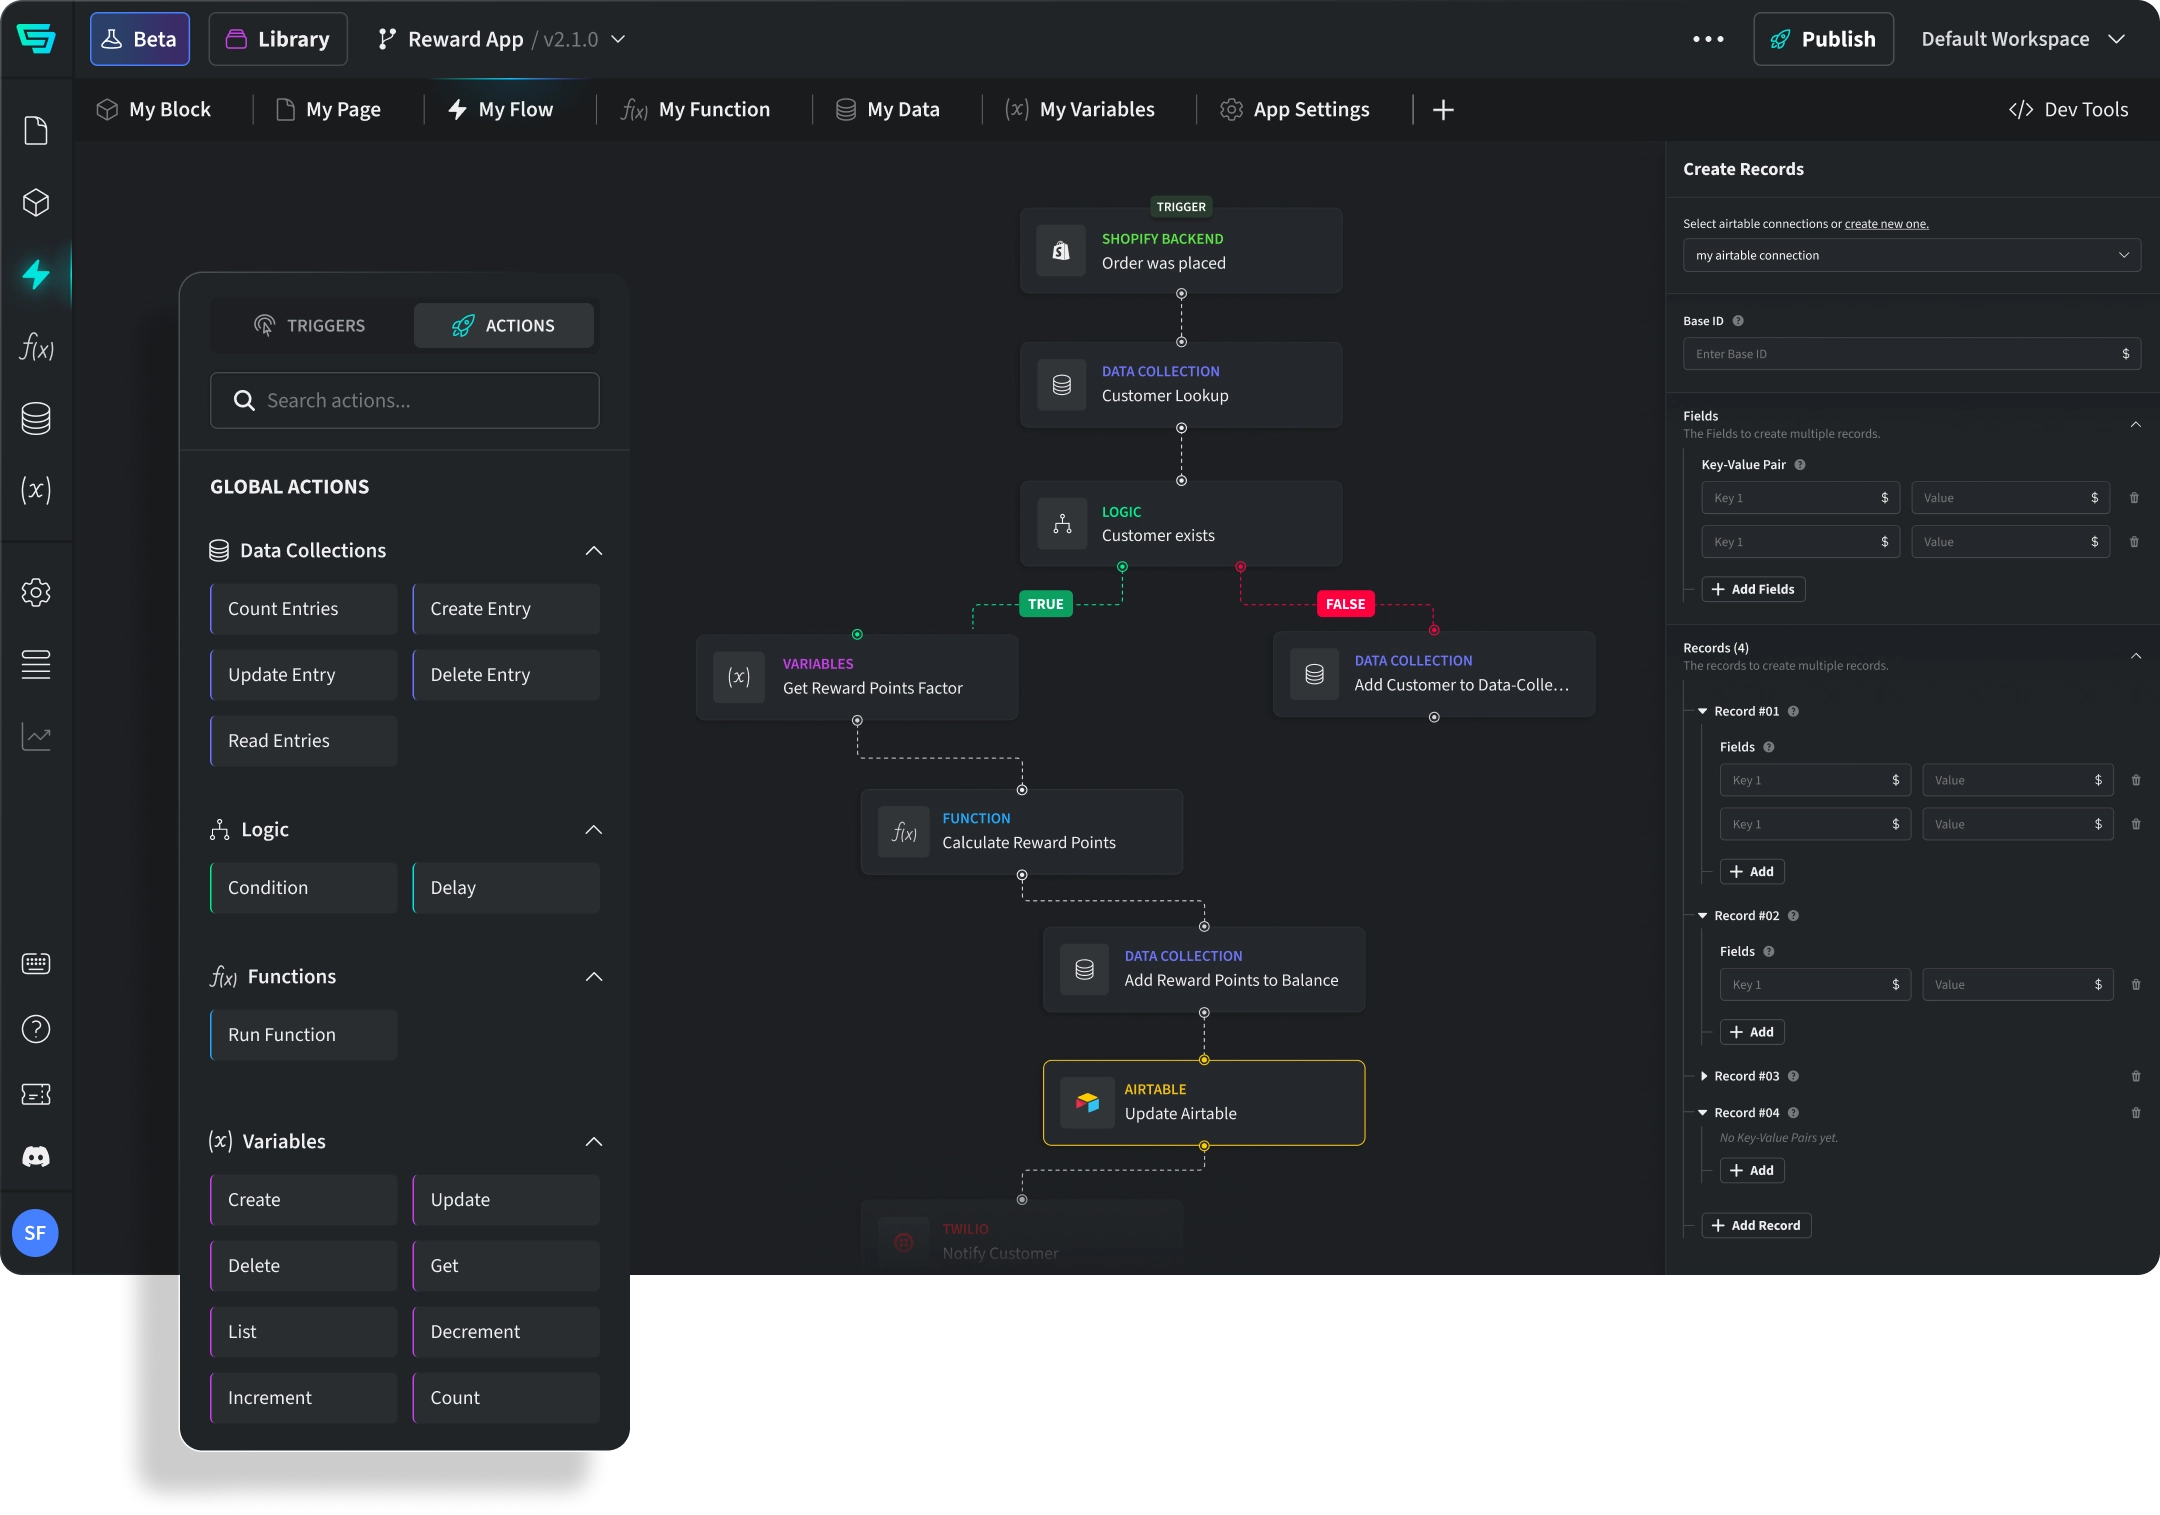
Task: Click the database icon in left sidebar
Action: coord(36,418)
